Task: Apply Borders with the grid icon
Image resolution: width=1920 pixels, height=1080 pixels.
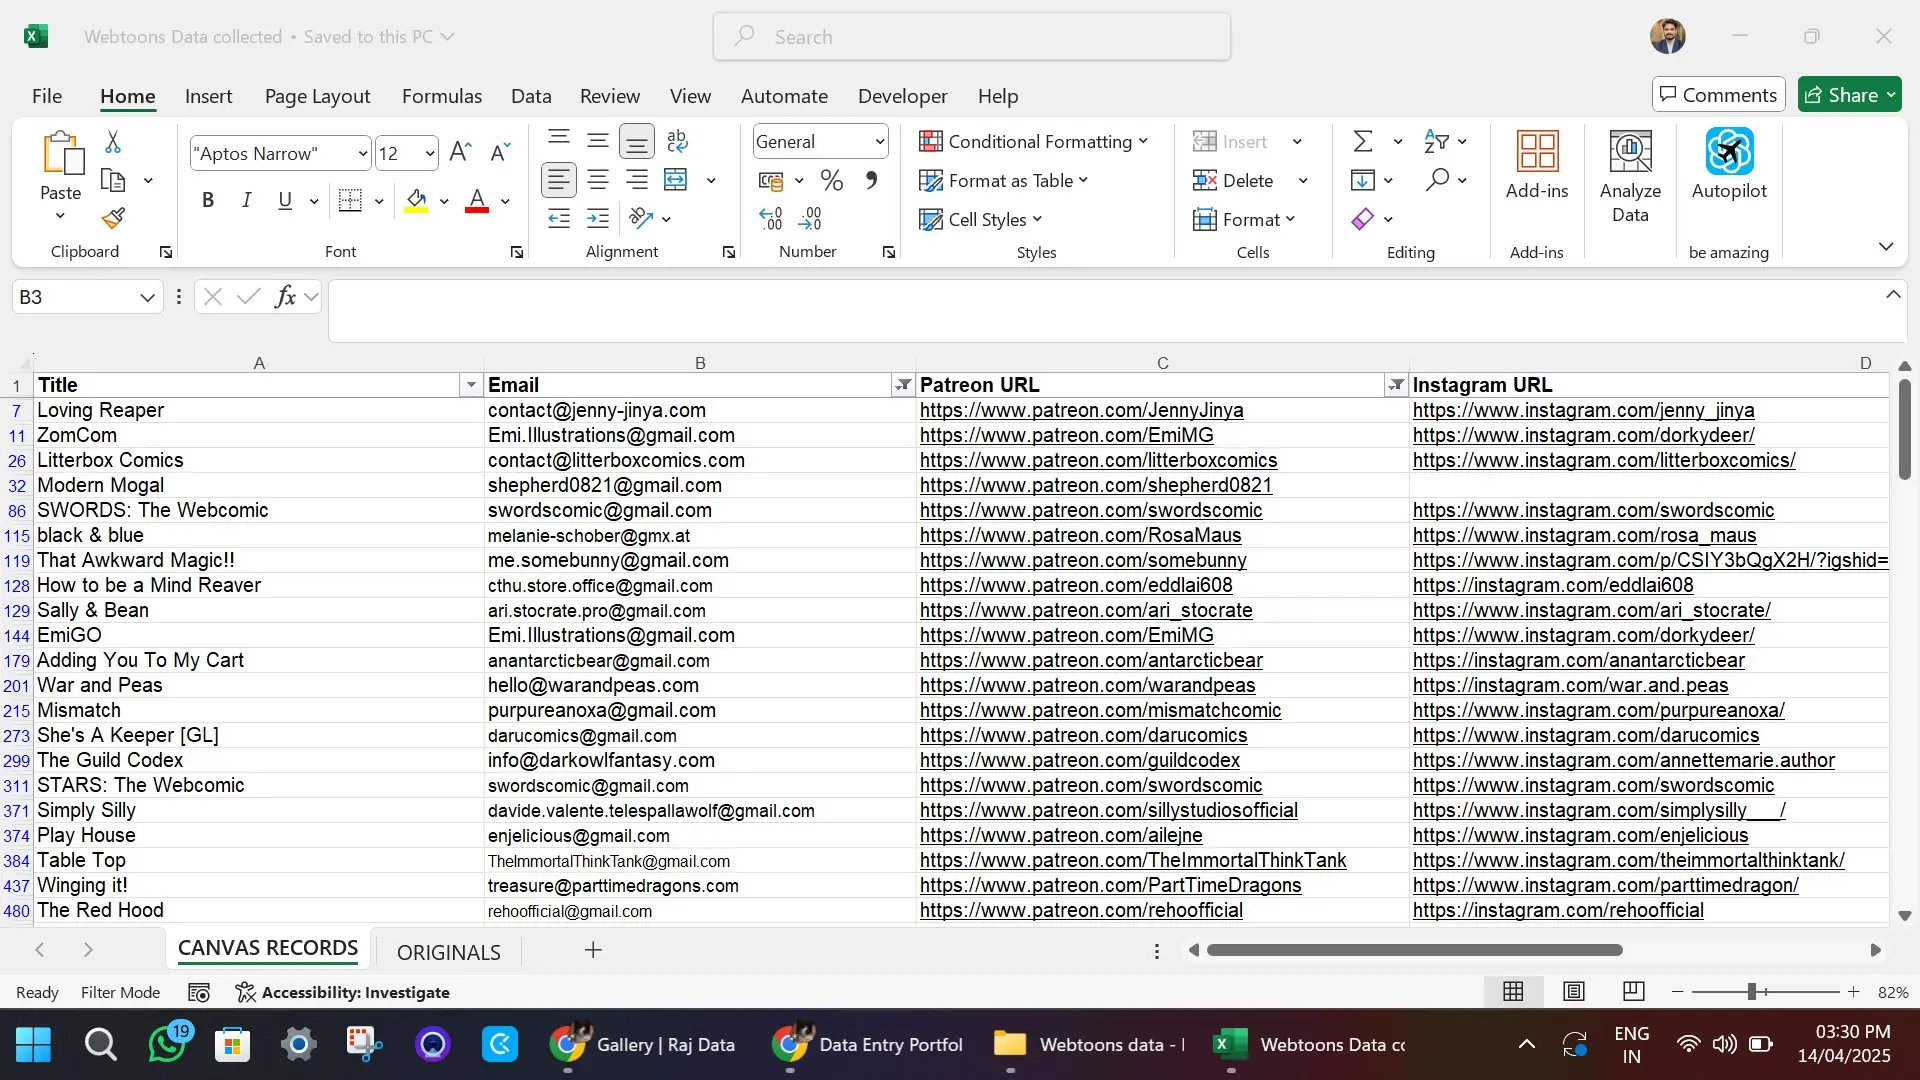Action: 350,200
